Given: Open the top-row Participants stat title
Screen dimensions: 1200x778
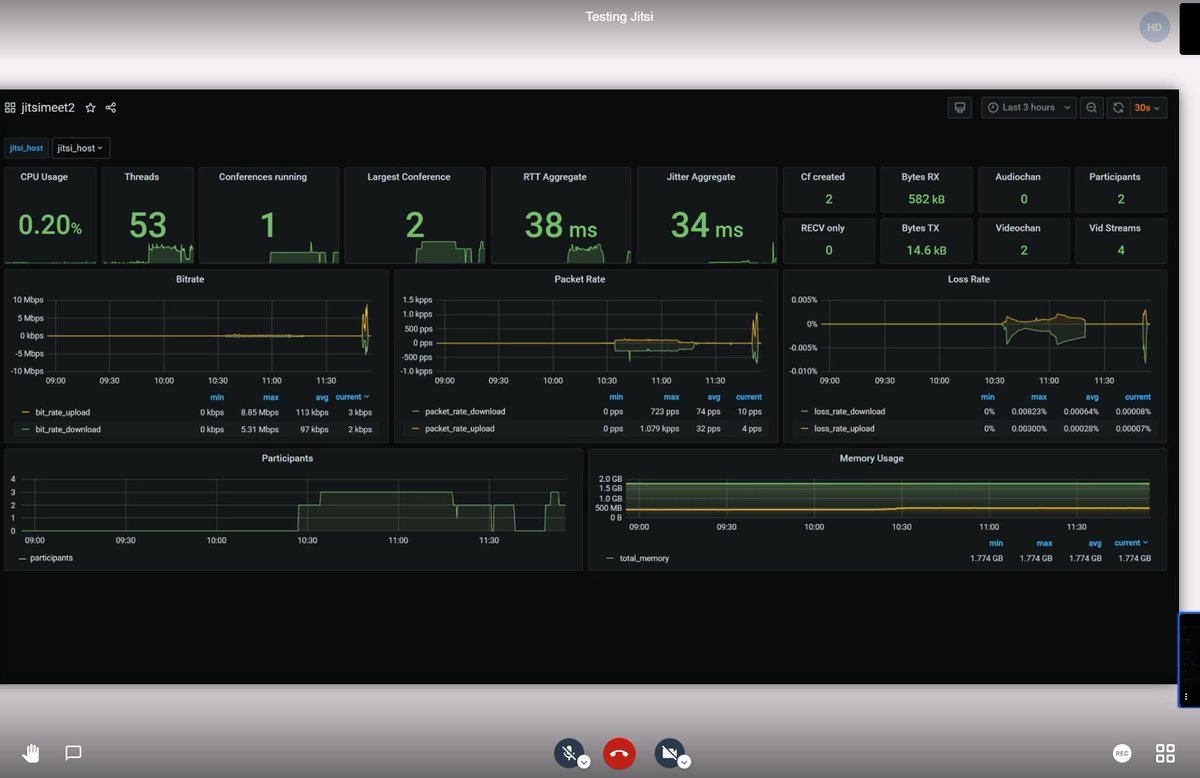Looking at the screenshot, I should tap(1115, 177).
